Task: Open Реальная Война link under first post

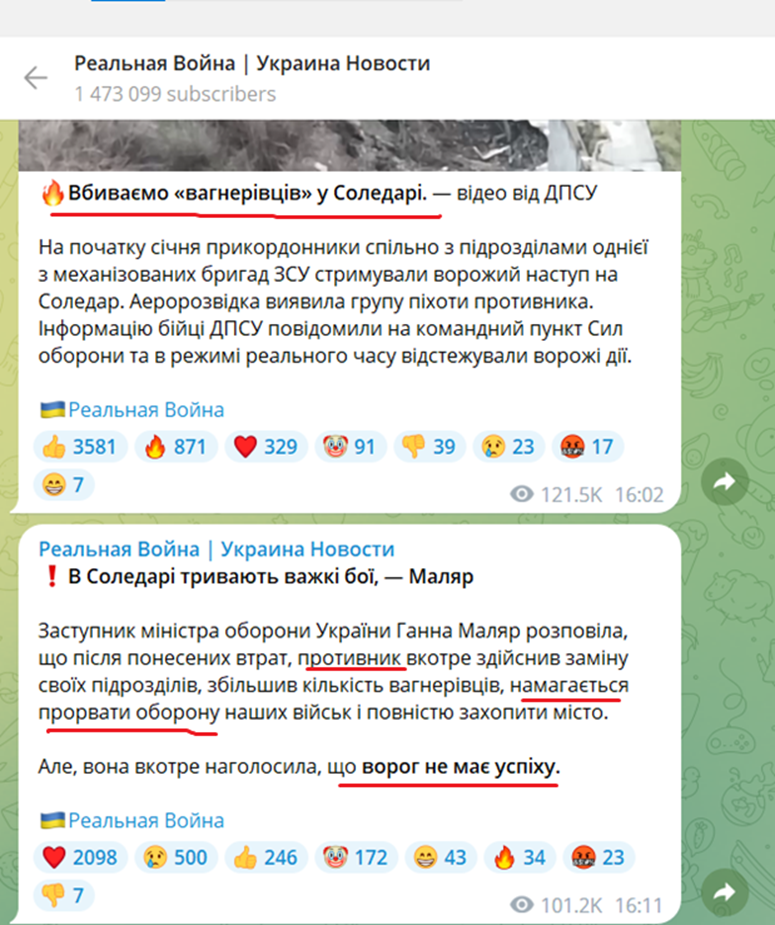Action: tap(146, 409)
